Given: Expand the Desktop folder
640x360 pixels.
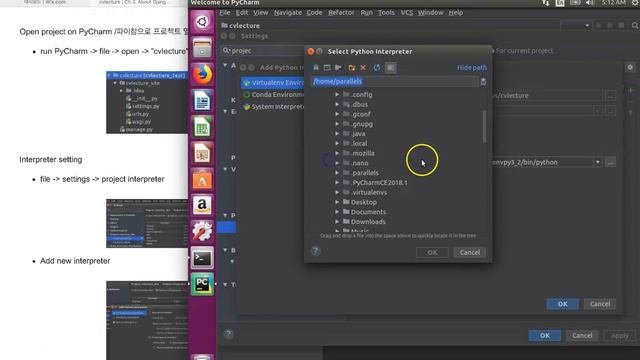Looking at the screenshot, I should click(x=337, y=202).
